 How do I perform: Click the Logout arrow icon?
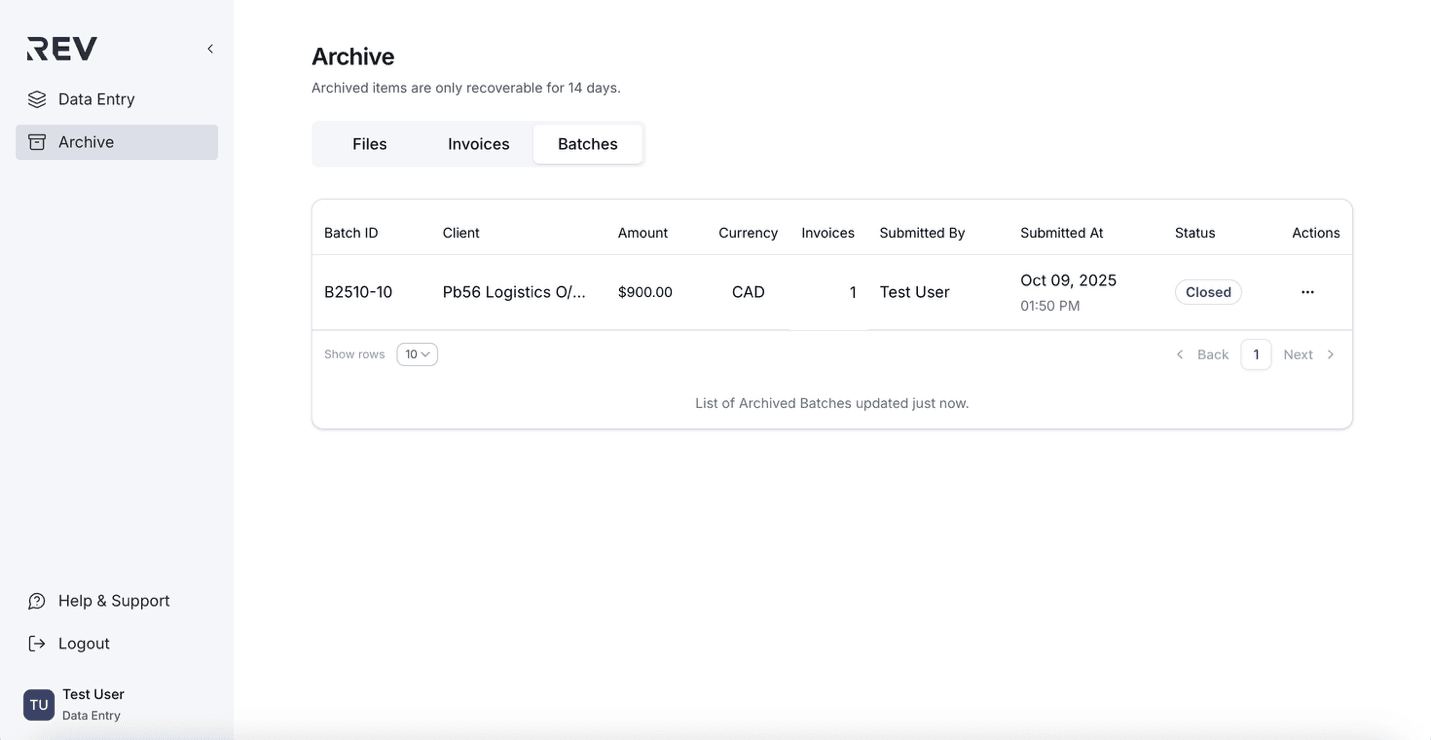[x=36, y=643]
